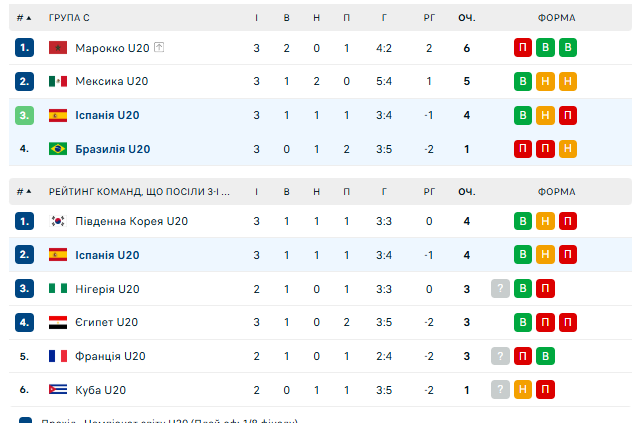Screen dimensions: 641x423
Task: Click the Mexico flag icon
Action: point(58,82)
